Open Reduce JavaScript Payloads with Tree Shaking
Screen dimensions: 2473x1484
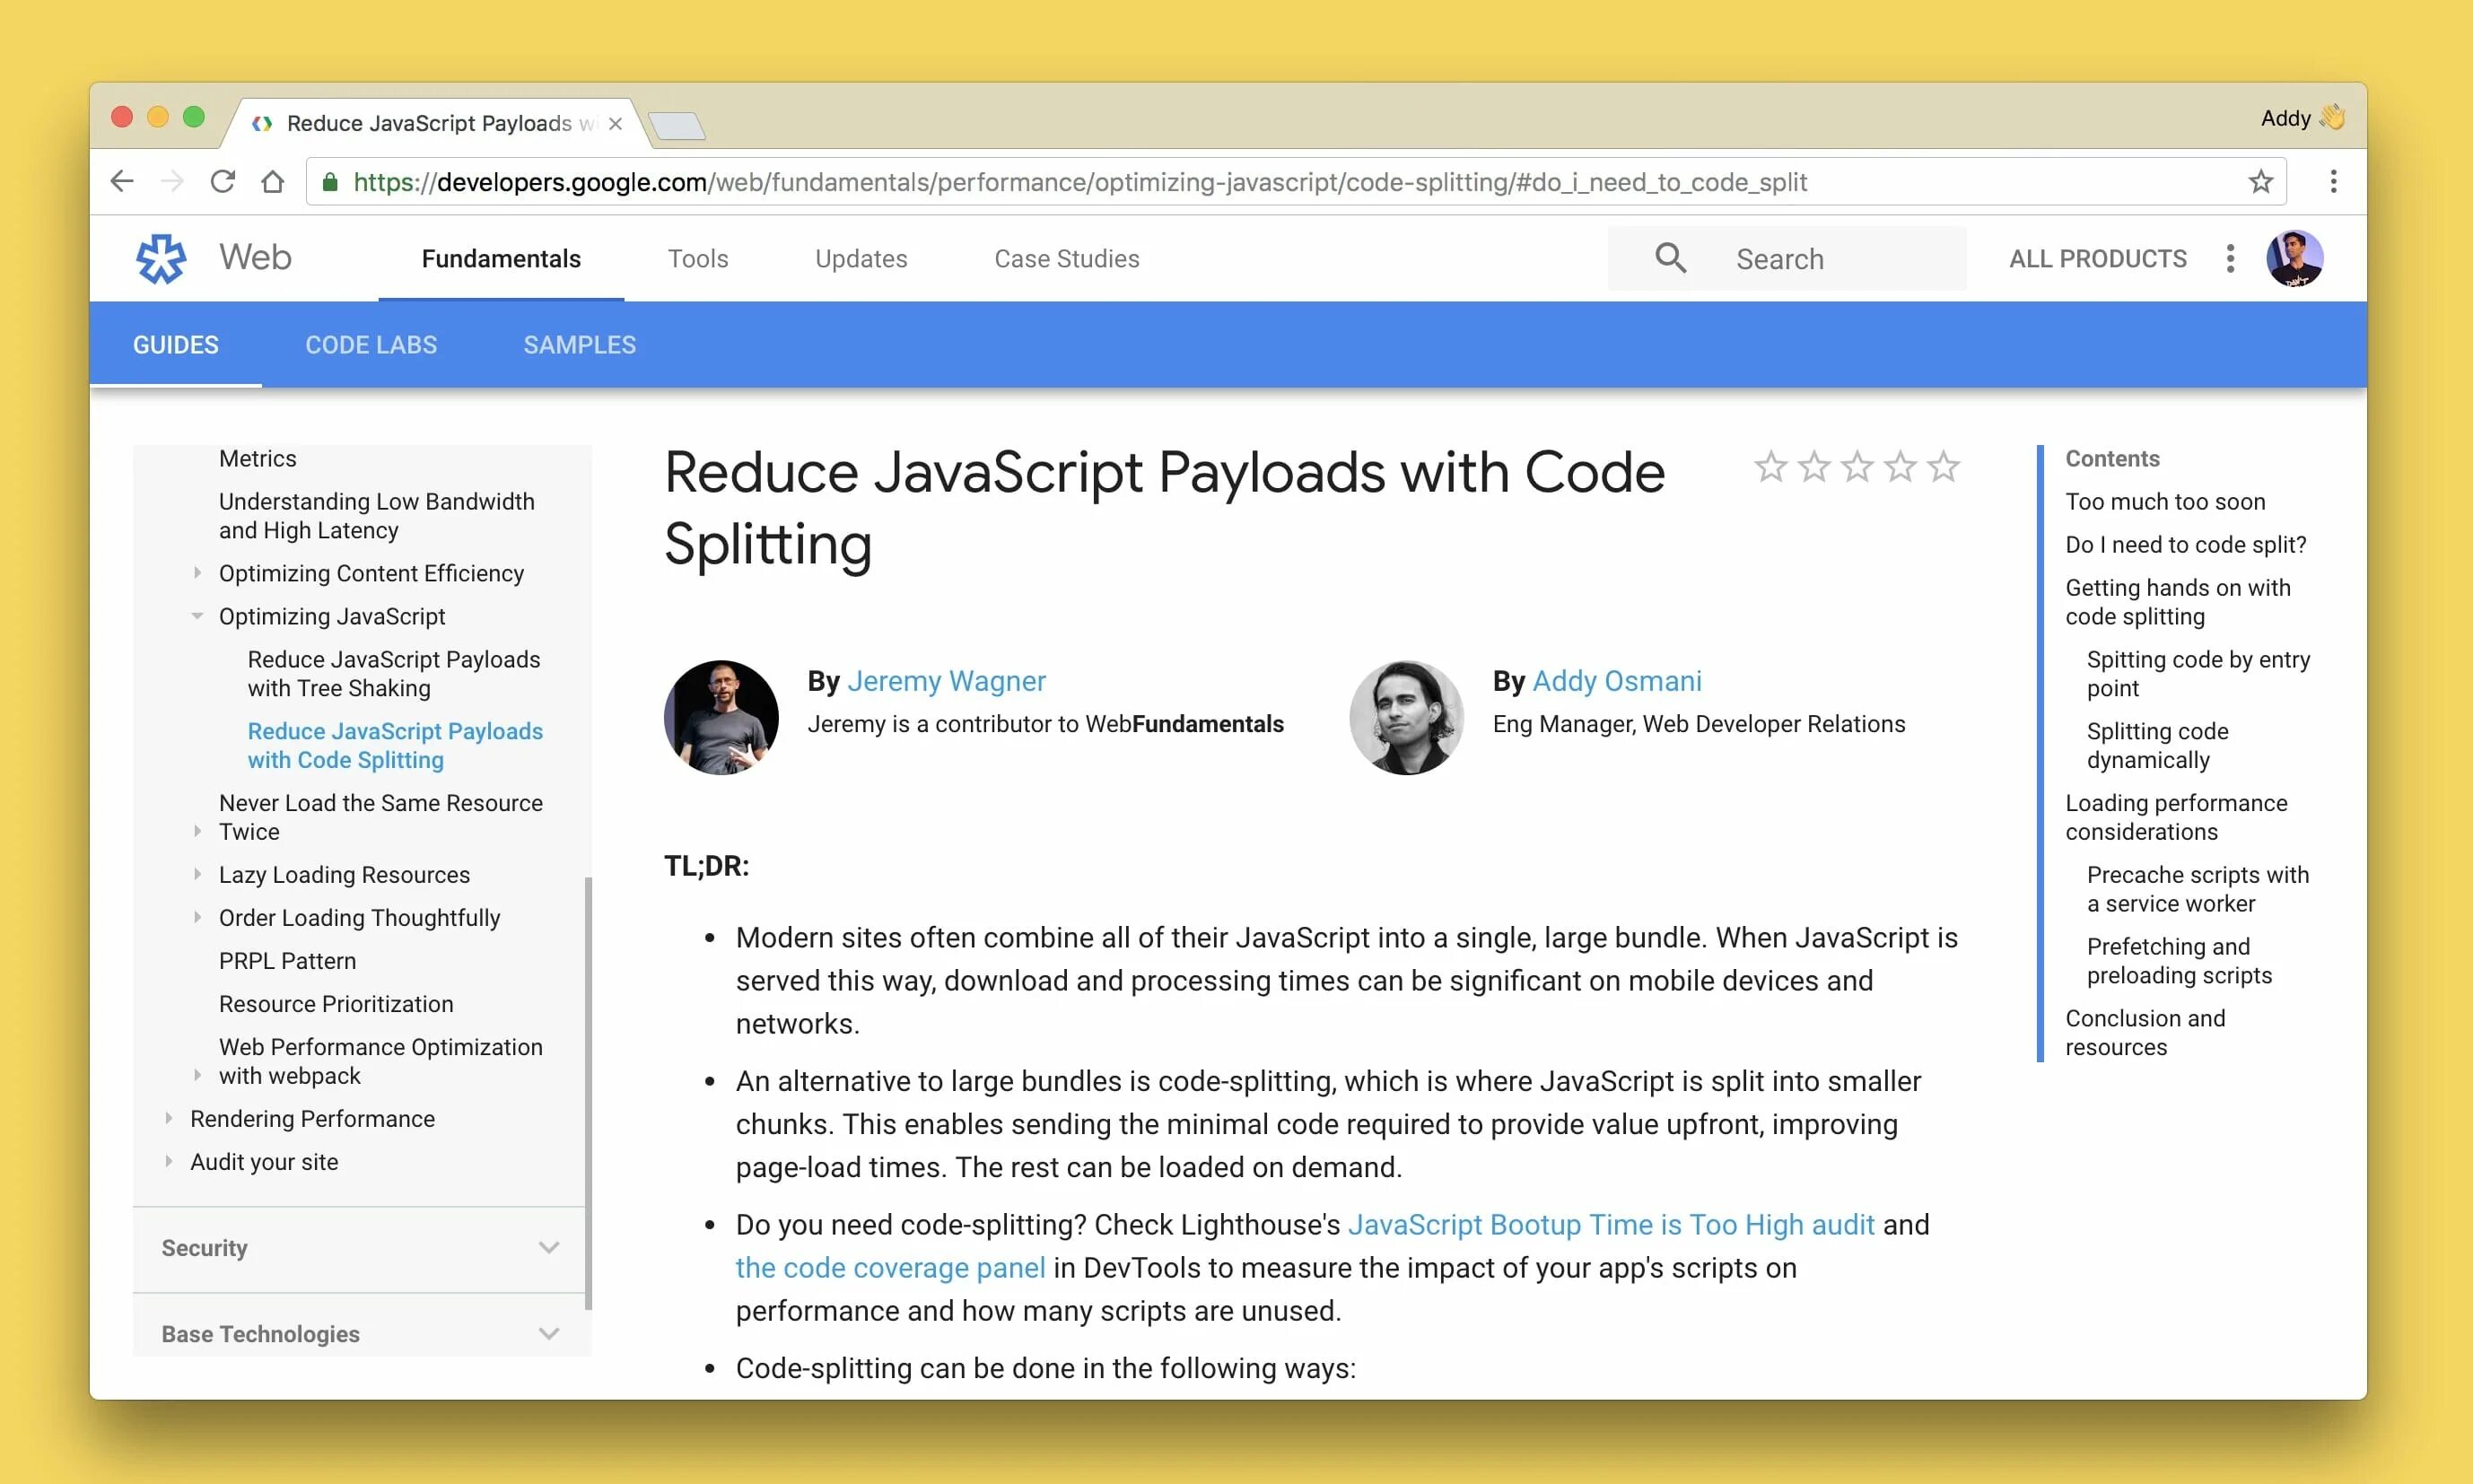[394, 674]
